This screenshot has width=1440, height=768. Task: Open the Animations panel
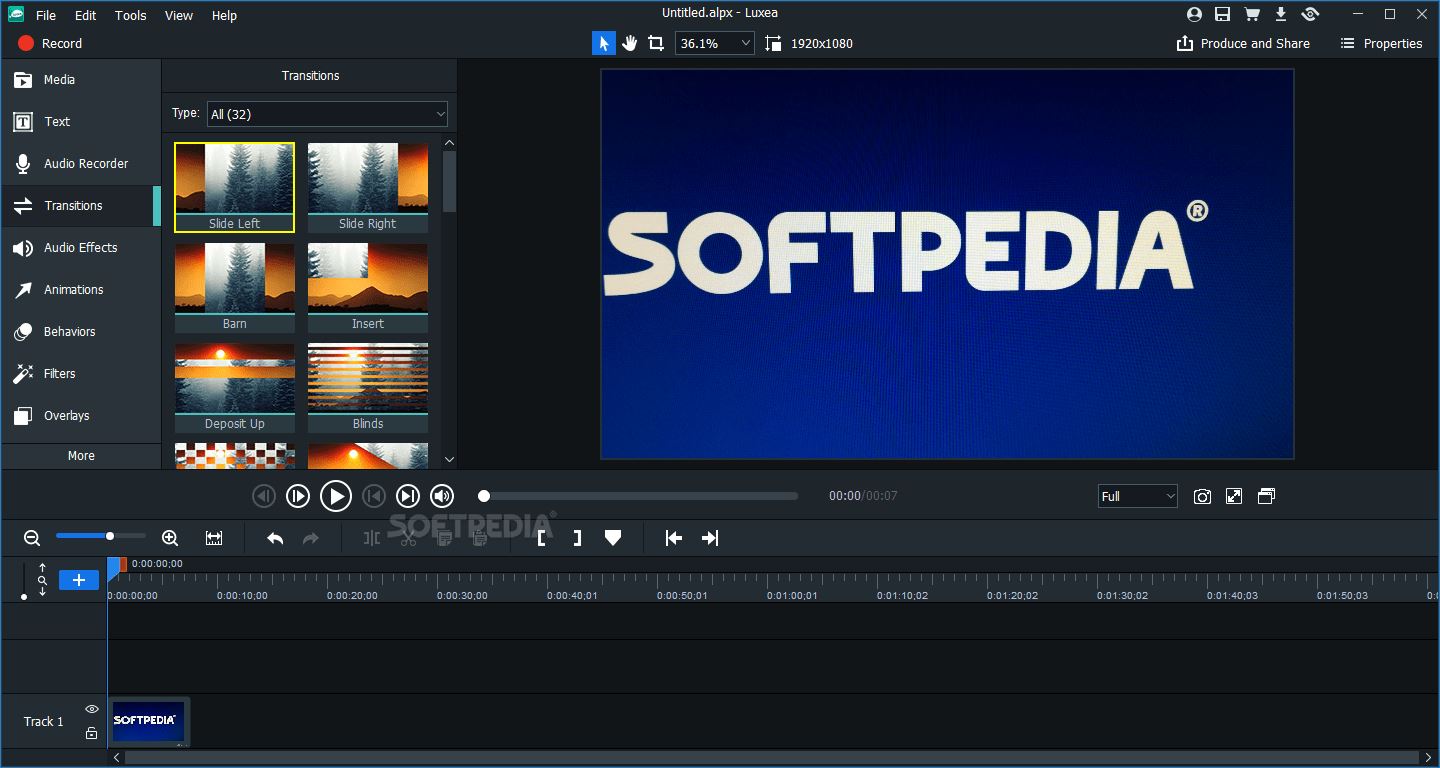click(80, 290)
